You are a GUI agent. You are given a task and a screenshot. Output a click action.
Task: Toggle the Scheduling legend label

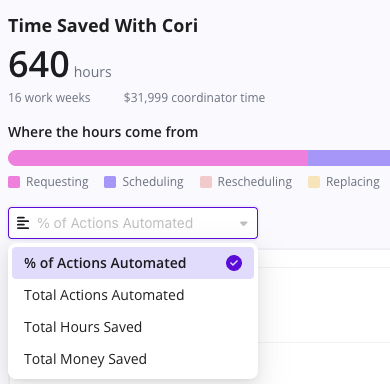153,182
